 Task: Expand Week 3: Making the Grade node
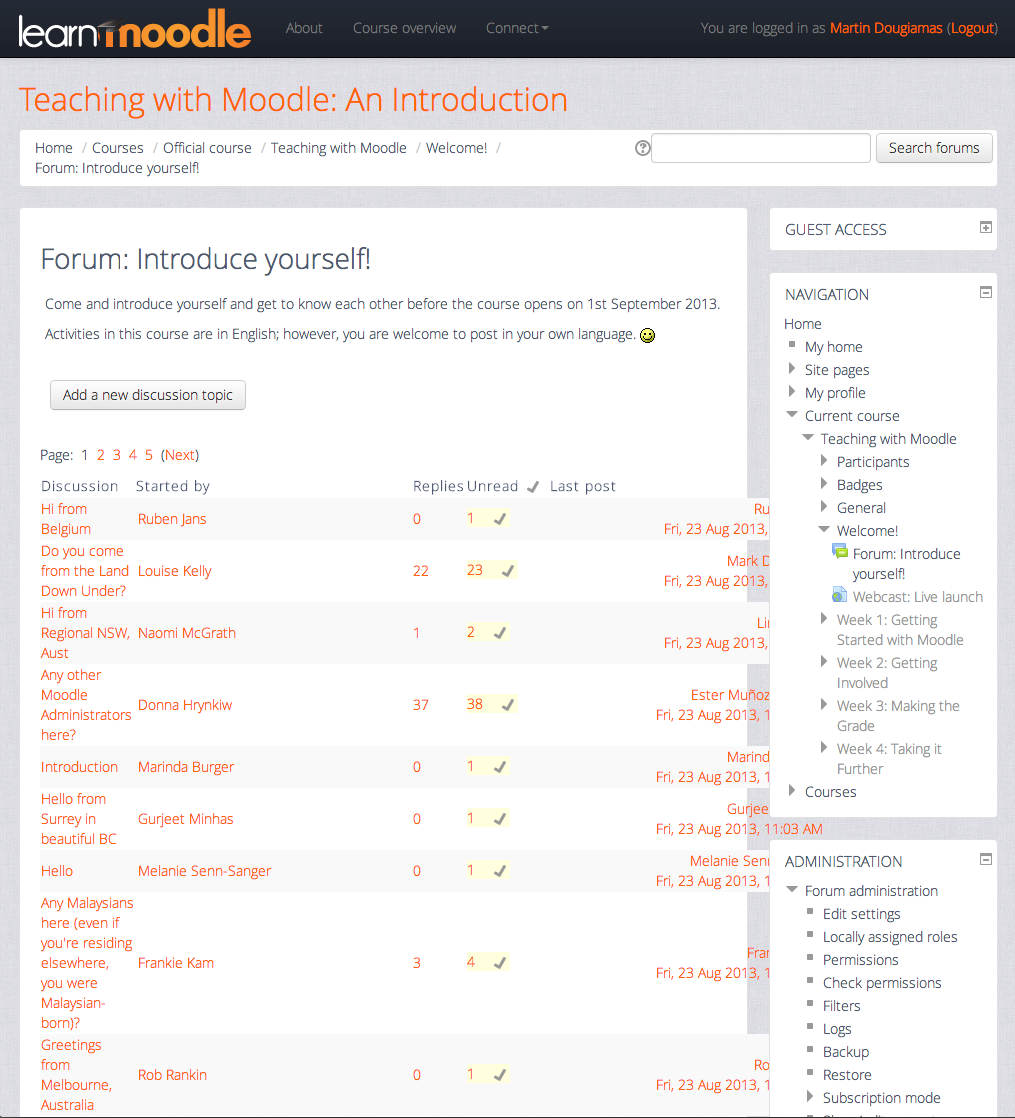[824, 704]
